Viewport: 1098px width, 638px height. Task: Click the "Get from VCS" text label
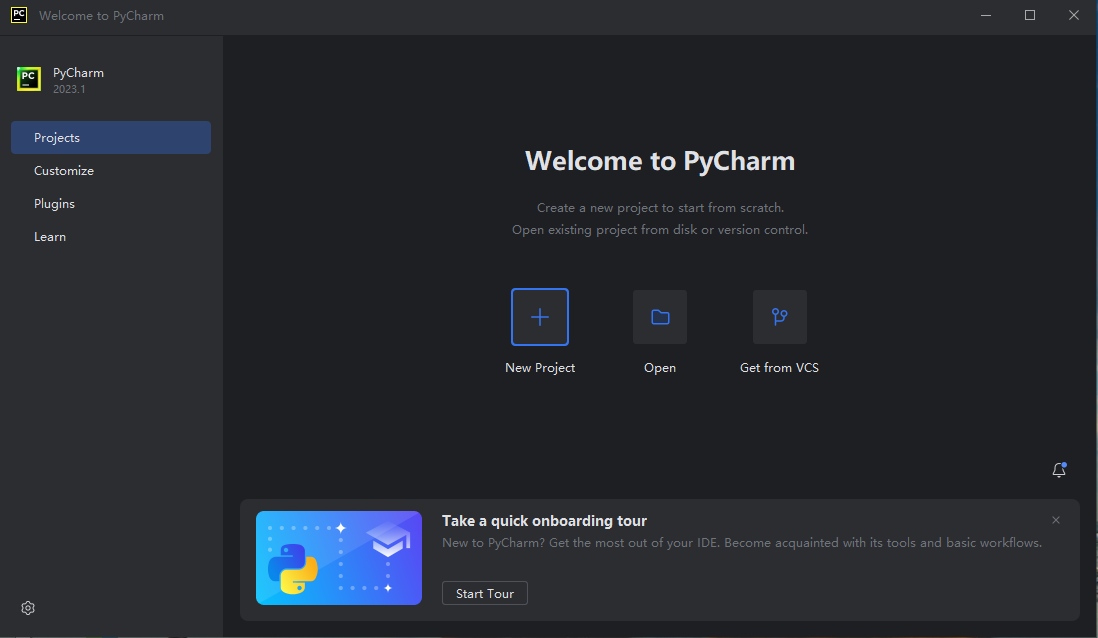point(779,368)
